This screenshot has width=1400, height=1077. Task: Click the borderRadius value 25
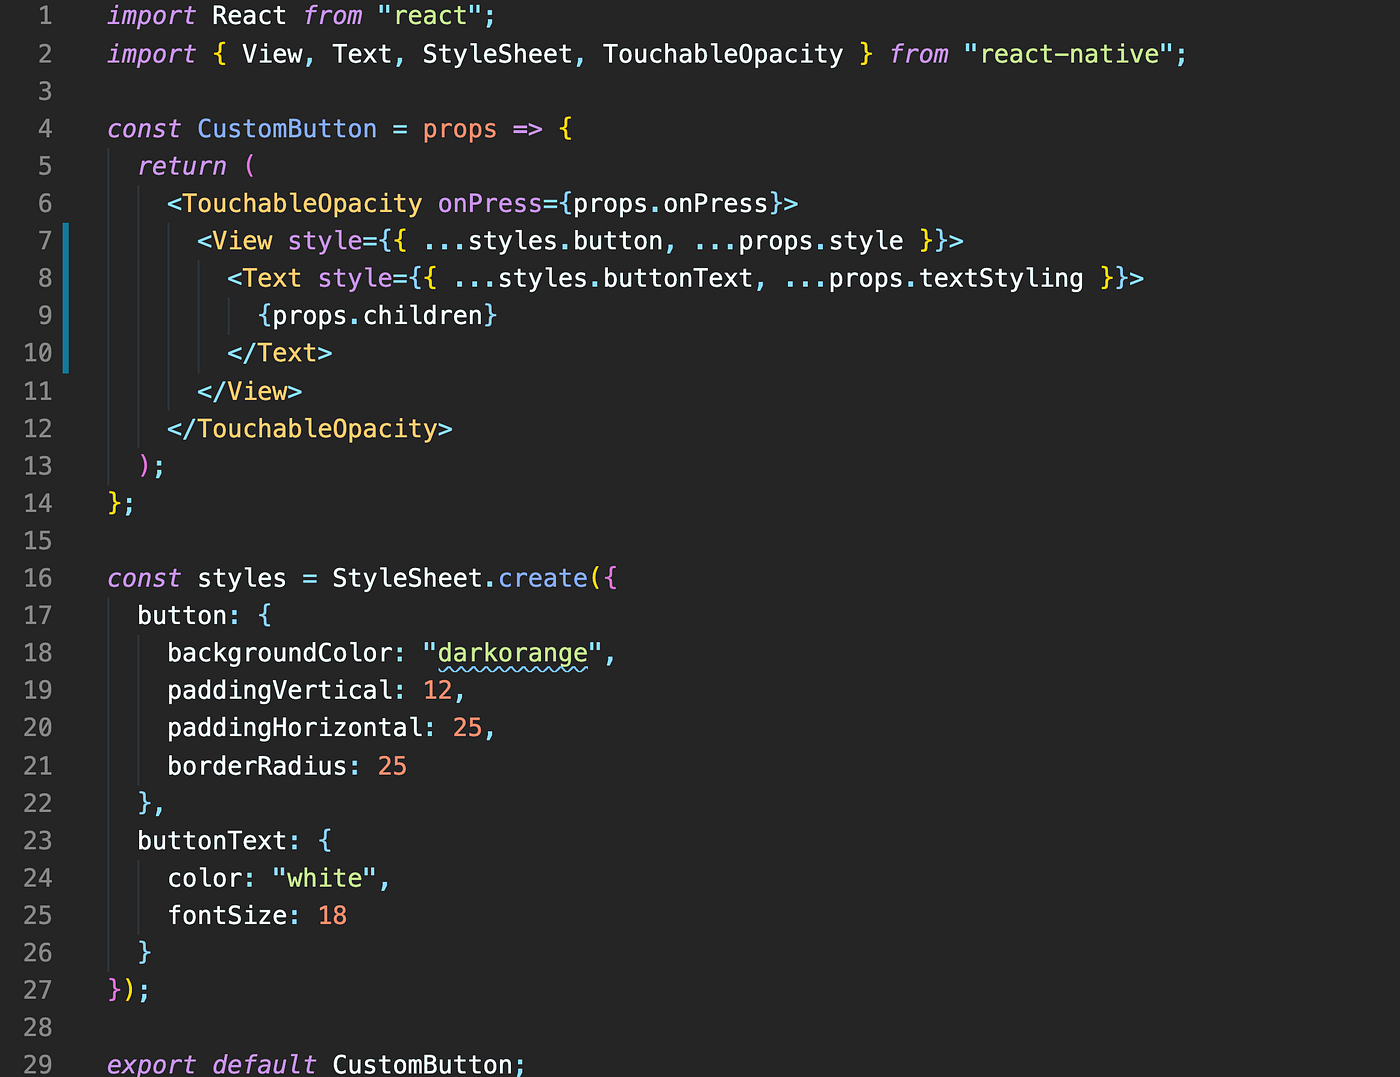pyautogui.click(x=392, y=765)
